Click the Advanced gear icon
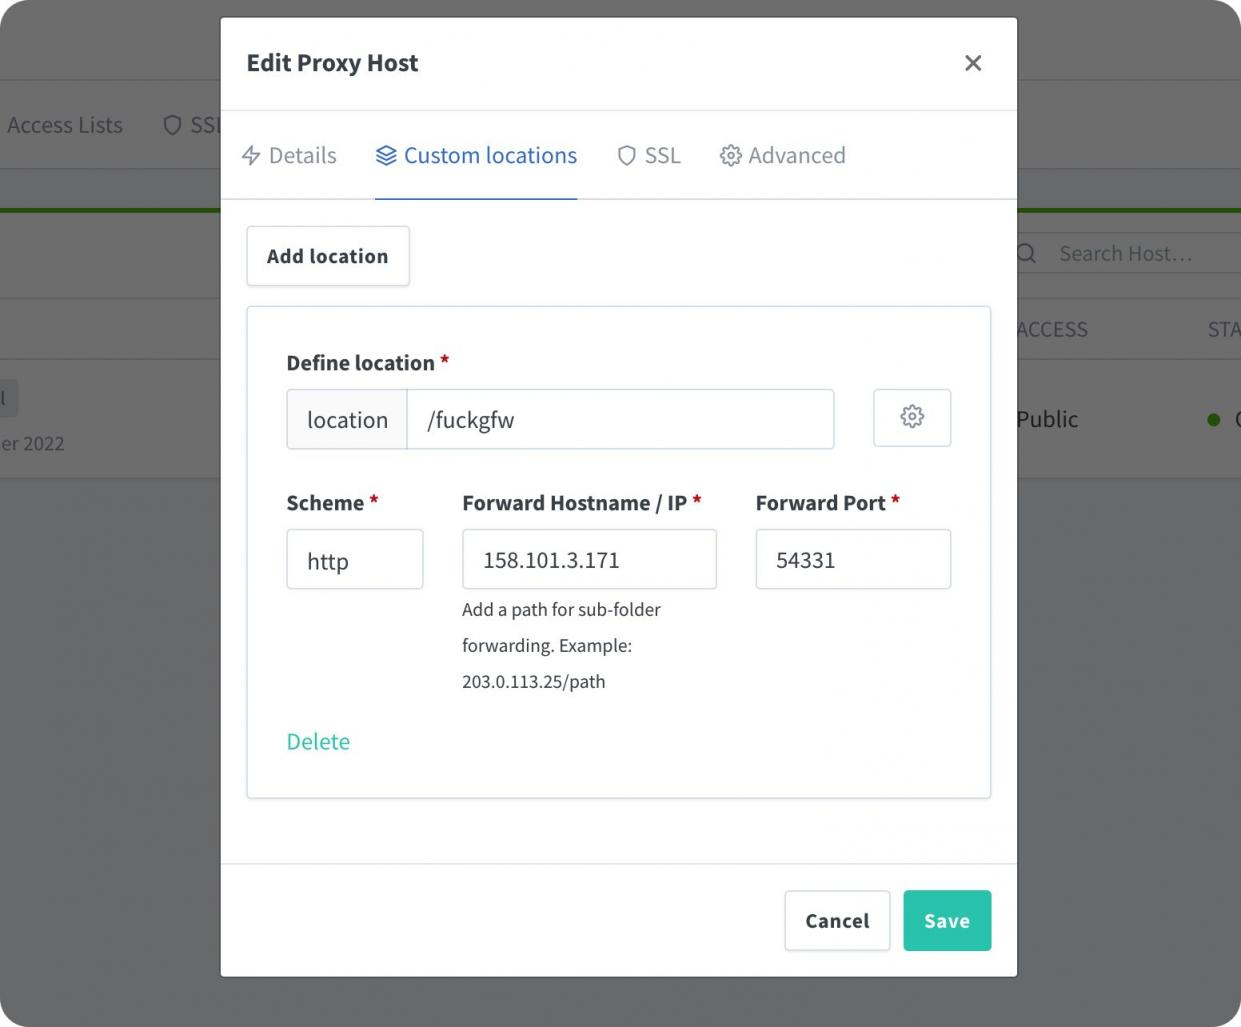This screenshot has height=1027, width=1241. pos(731,156)
